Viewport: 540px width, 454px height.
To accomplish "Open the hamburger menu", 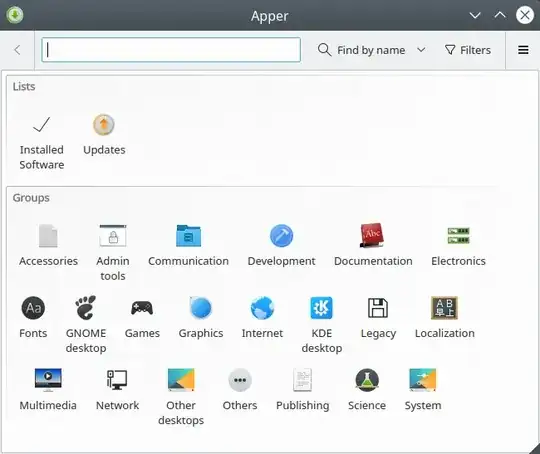I will click(x=523, y=50).
